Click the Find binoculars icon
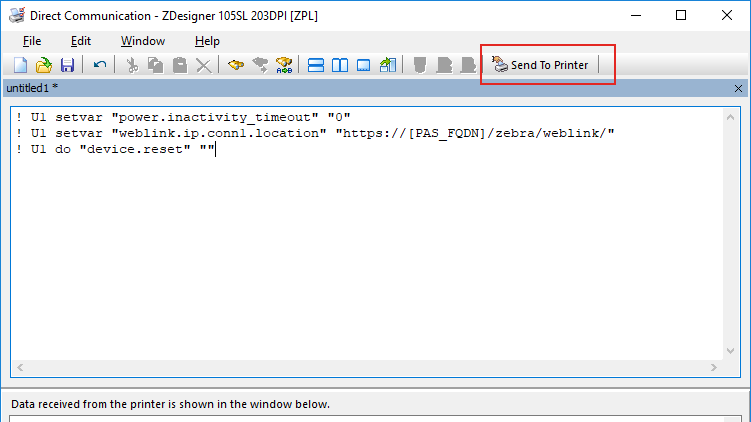 [236, 65]
